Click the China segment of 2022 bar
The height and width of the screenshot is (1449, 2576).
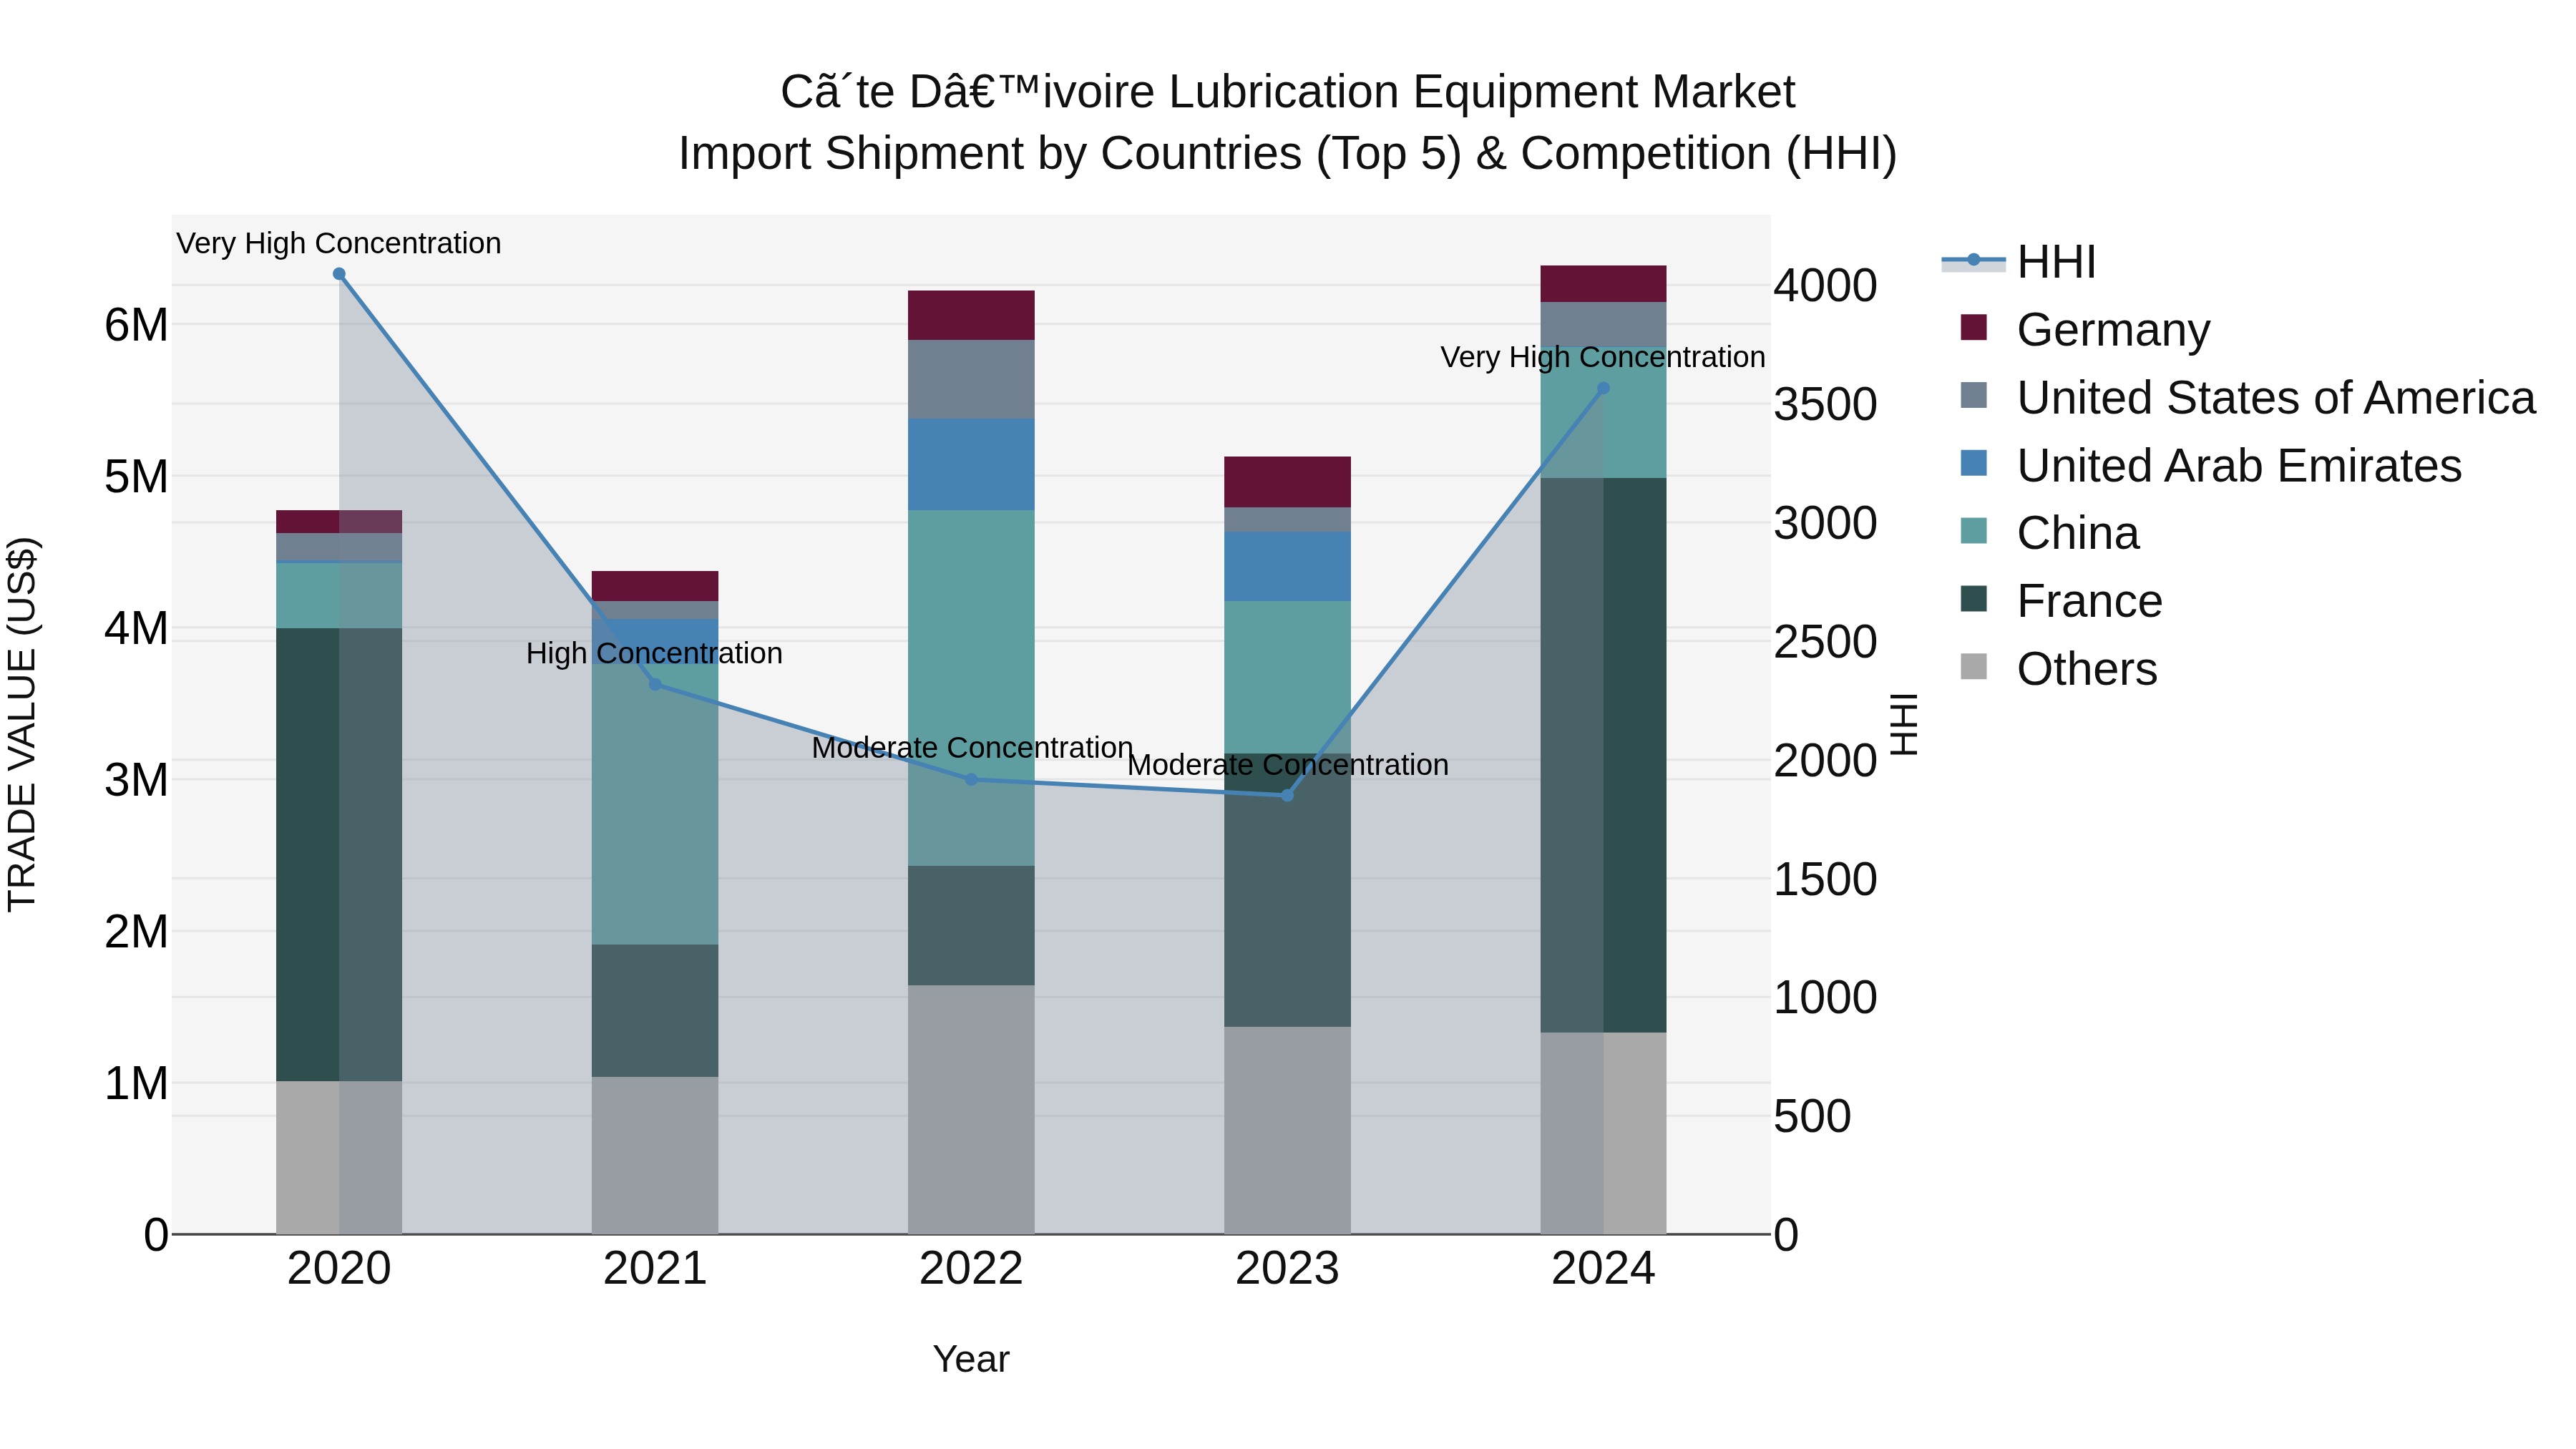[971, 688]
